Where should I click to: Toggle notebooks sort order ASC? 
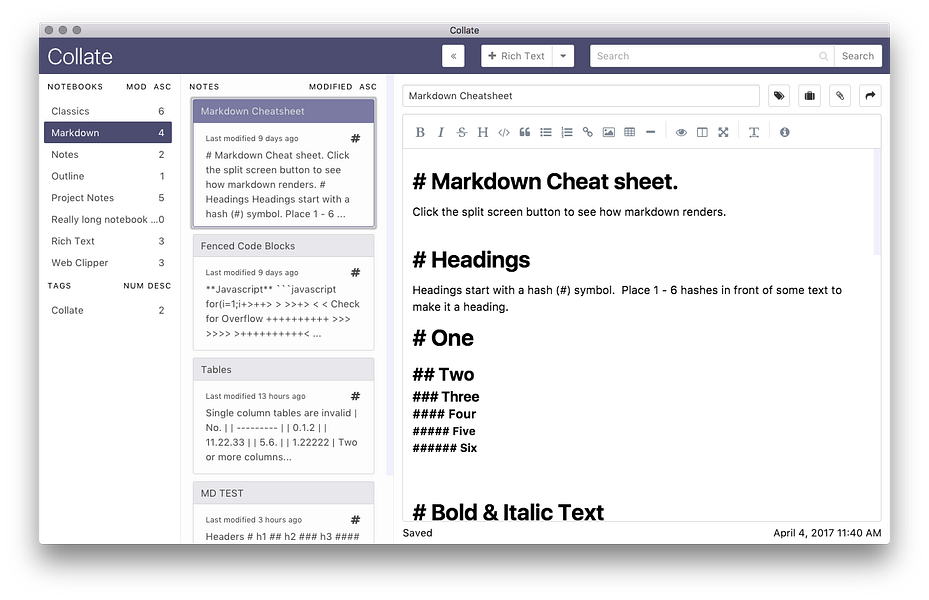coord(162,86)
